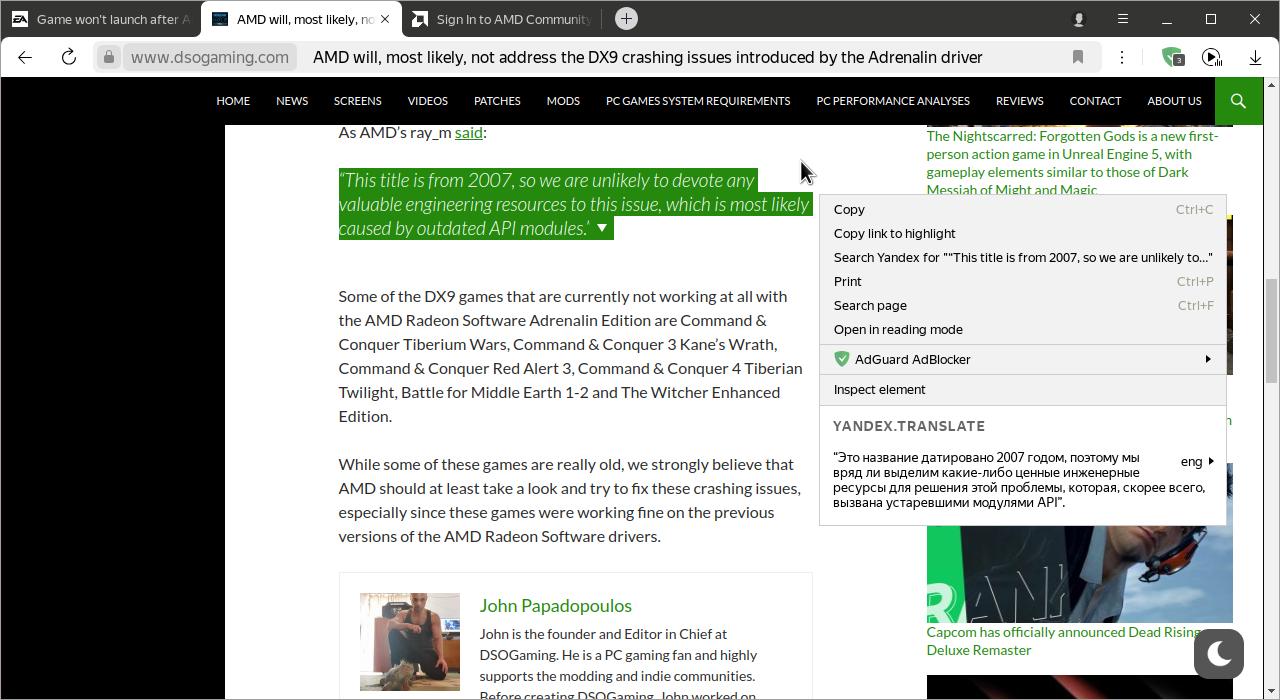Open the website search magnifier icon
This screenshot has height=700, width=1280.
click(x=1238, y=101)
